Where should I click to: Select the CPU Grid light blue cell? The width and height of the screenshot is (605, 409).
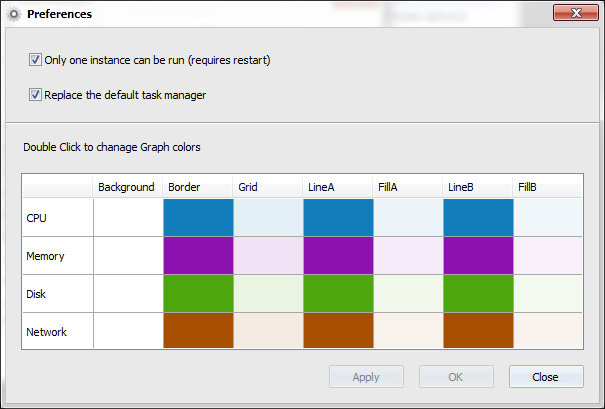pos(268,218)
